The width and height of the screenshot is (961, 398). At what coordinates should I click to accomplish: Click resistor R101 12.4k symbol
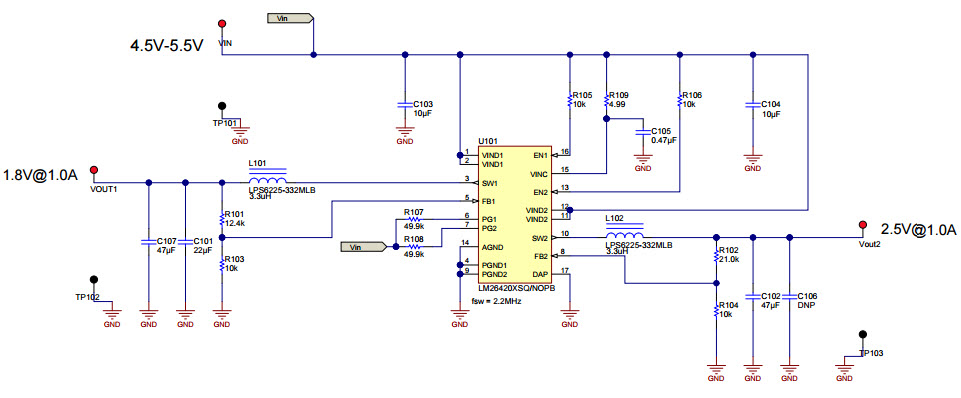click(222, 218)
